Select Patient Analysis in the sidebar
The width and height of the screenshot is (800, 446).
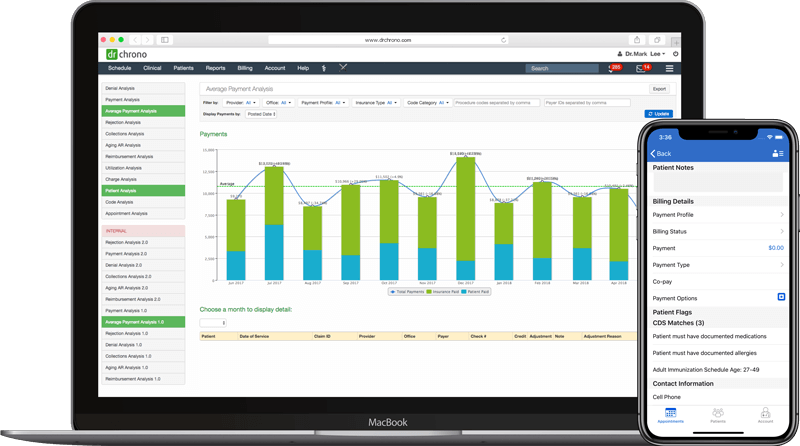[143, 190]
